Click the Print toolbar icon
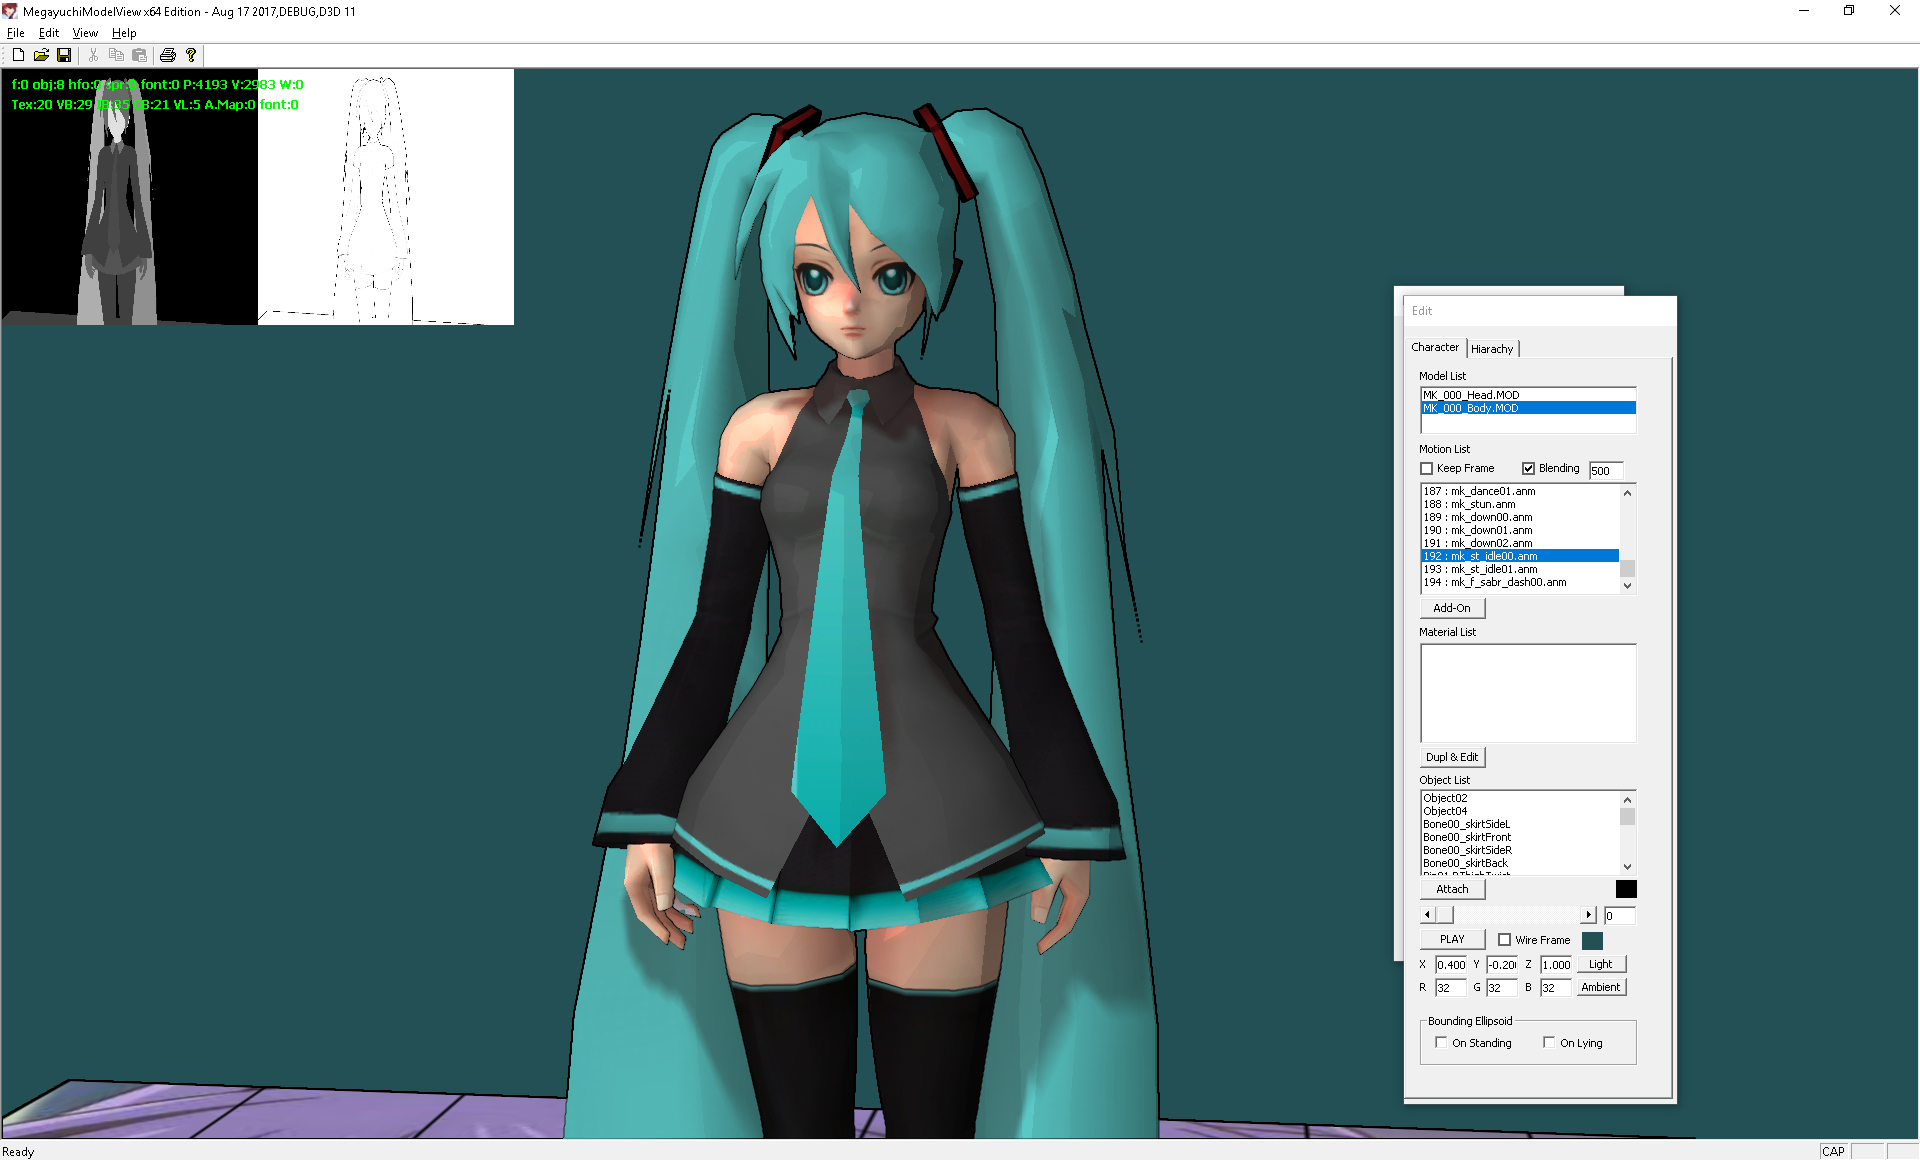The width and height of the screenshot is (1920, 1160). tap(168, 55)
